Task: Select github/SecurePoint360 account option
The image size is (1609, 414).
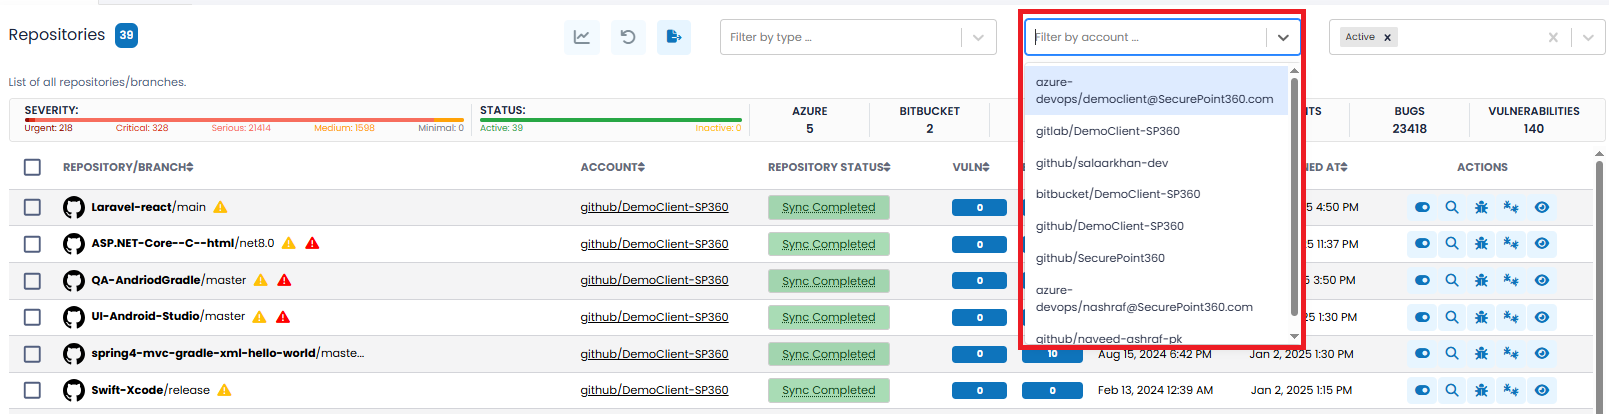Action: coord(1155,258)
